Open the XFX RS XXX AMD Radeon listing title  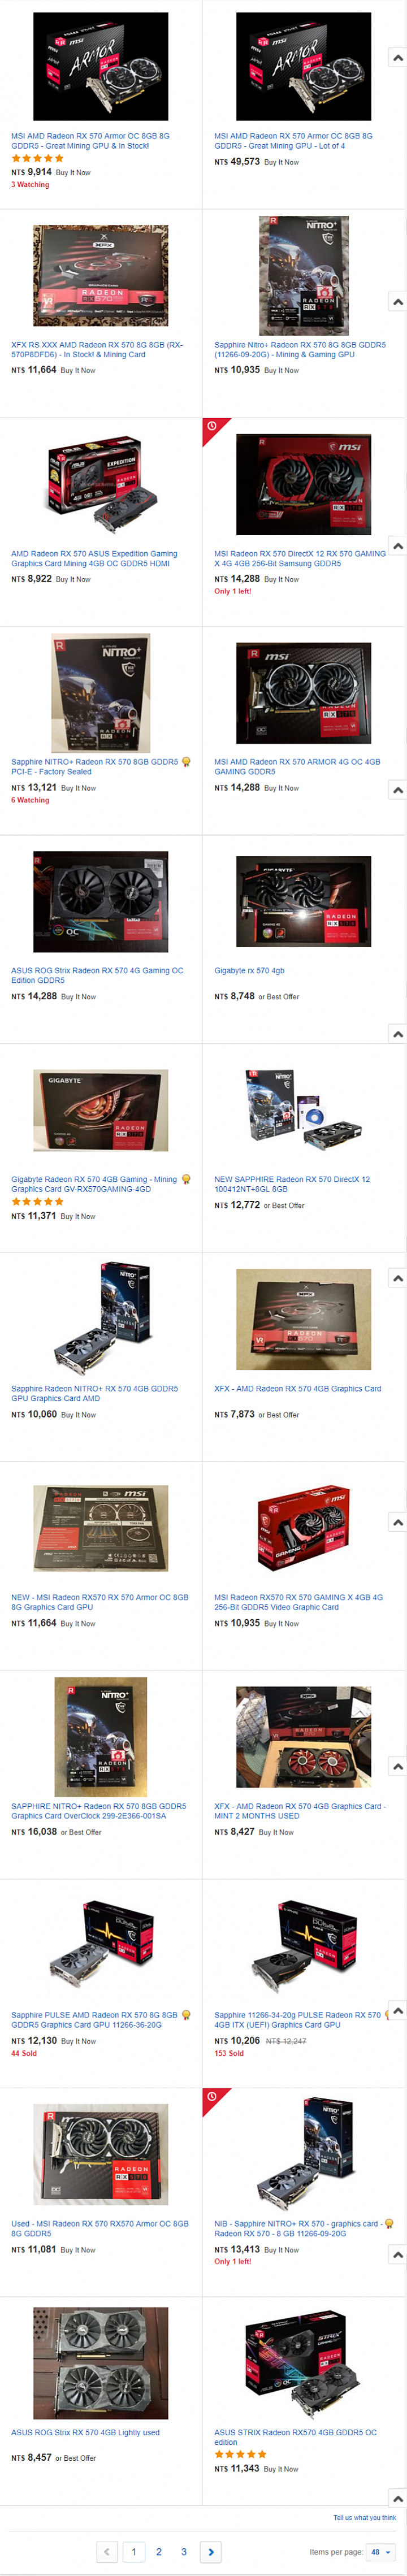(x=97, y=349)
